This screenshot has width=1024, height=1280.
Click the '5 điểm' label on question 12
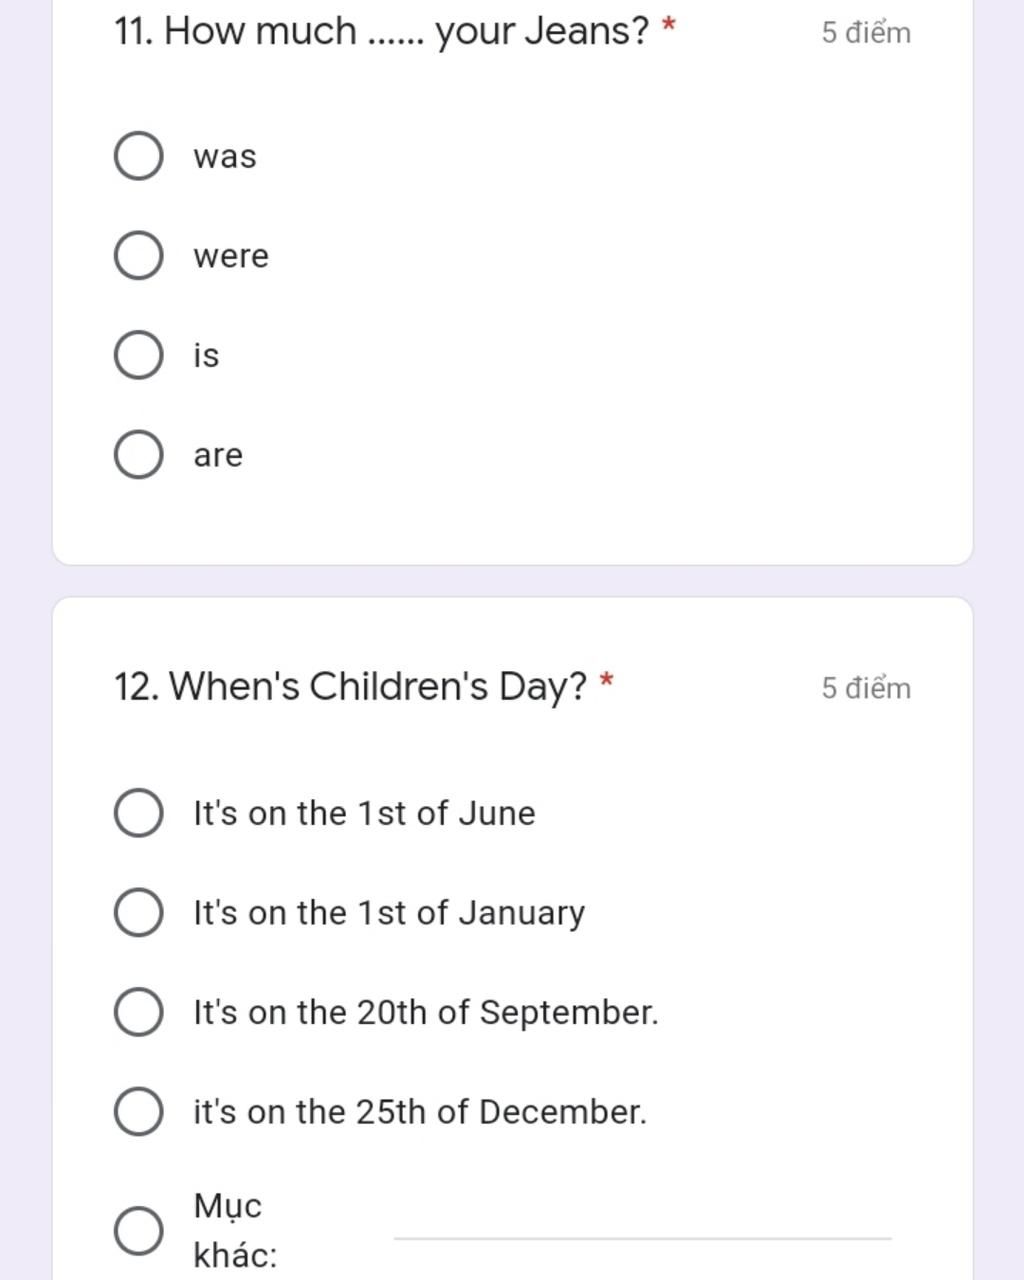pyautogui.click(x=866, y=688)
